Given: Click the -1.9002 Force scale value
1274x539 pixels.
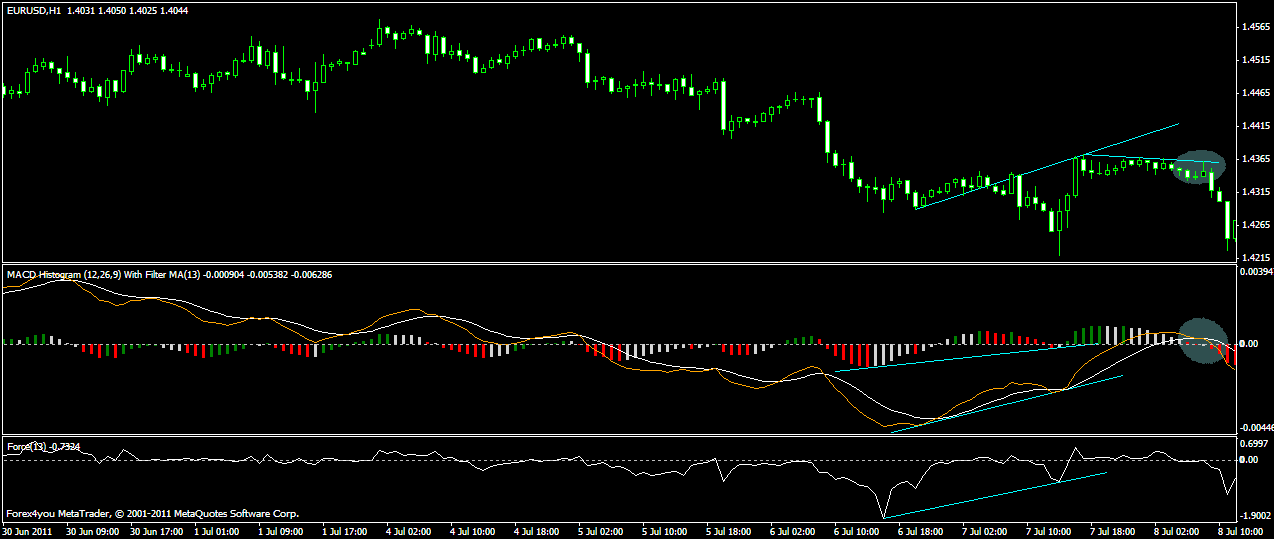Looking at the screenshot, I should coord(1254,517).
